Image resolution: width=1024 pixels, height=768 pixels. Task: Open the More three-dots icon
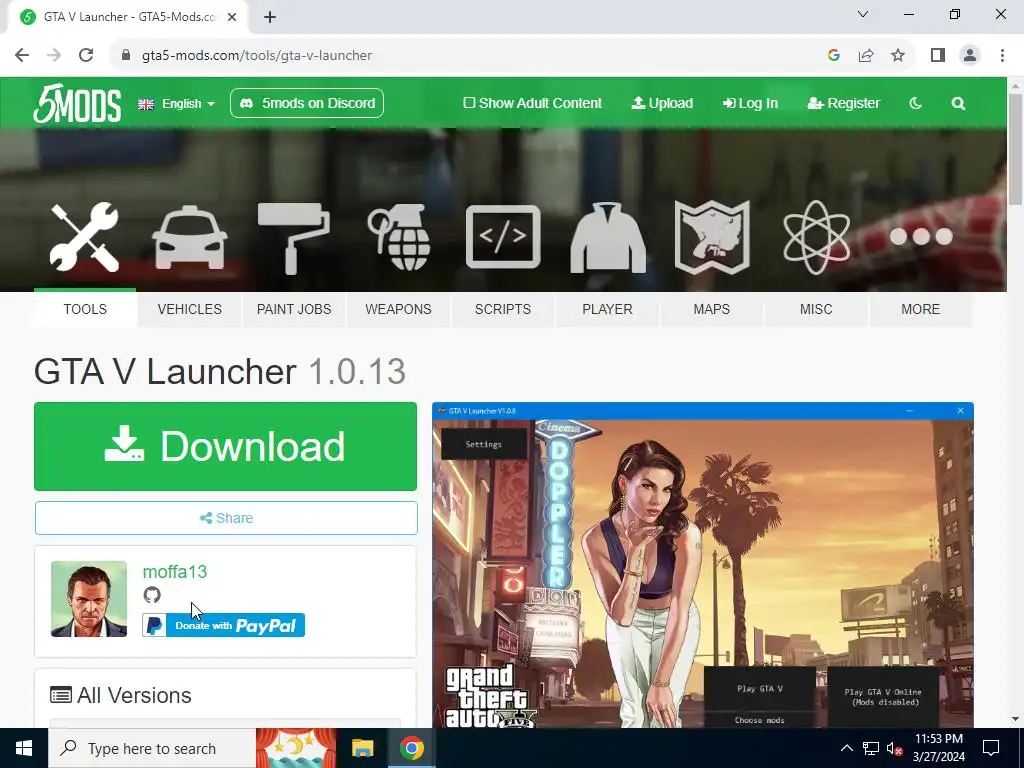point(921,236)
